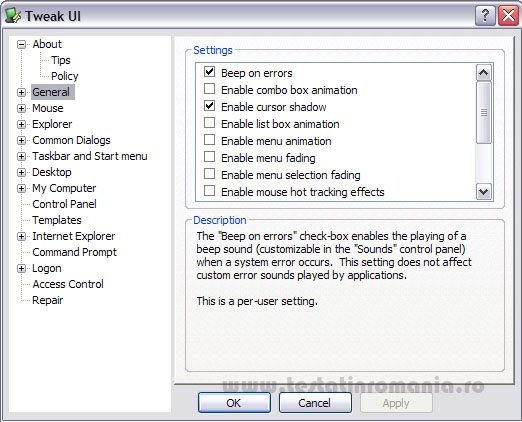
Task: Expand the Logon tree node
Action: [x=21, y=268]
